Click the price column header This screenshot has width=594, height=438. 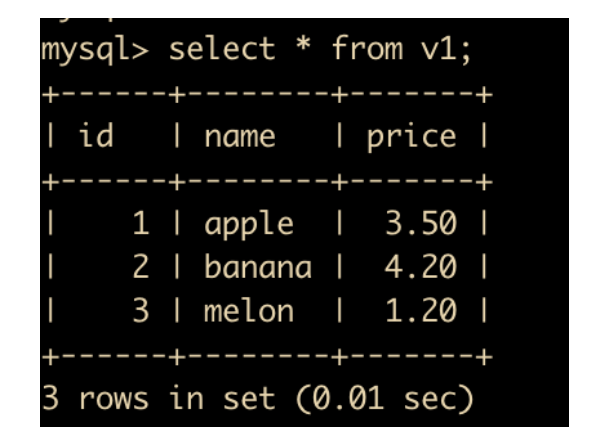pyautogui.click(x=411, y=137)
